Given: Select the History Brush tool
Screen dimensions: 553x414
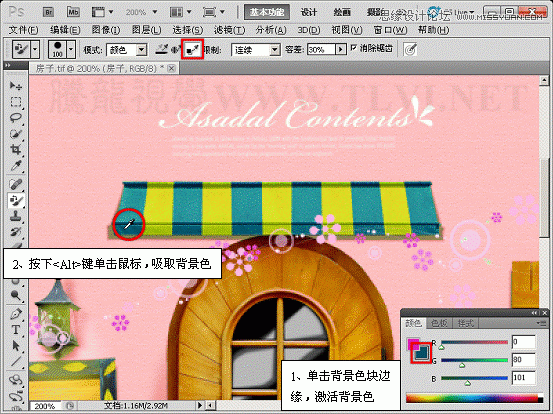Looking at the screenshot, I should point(16,232).
